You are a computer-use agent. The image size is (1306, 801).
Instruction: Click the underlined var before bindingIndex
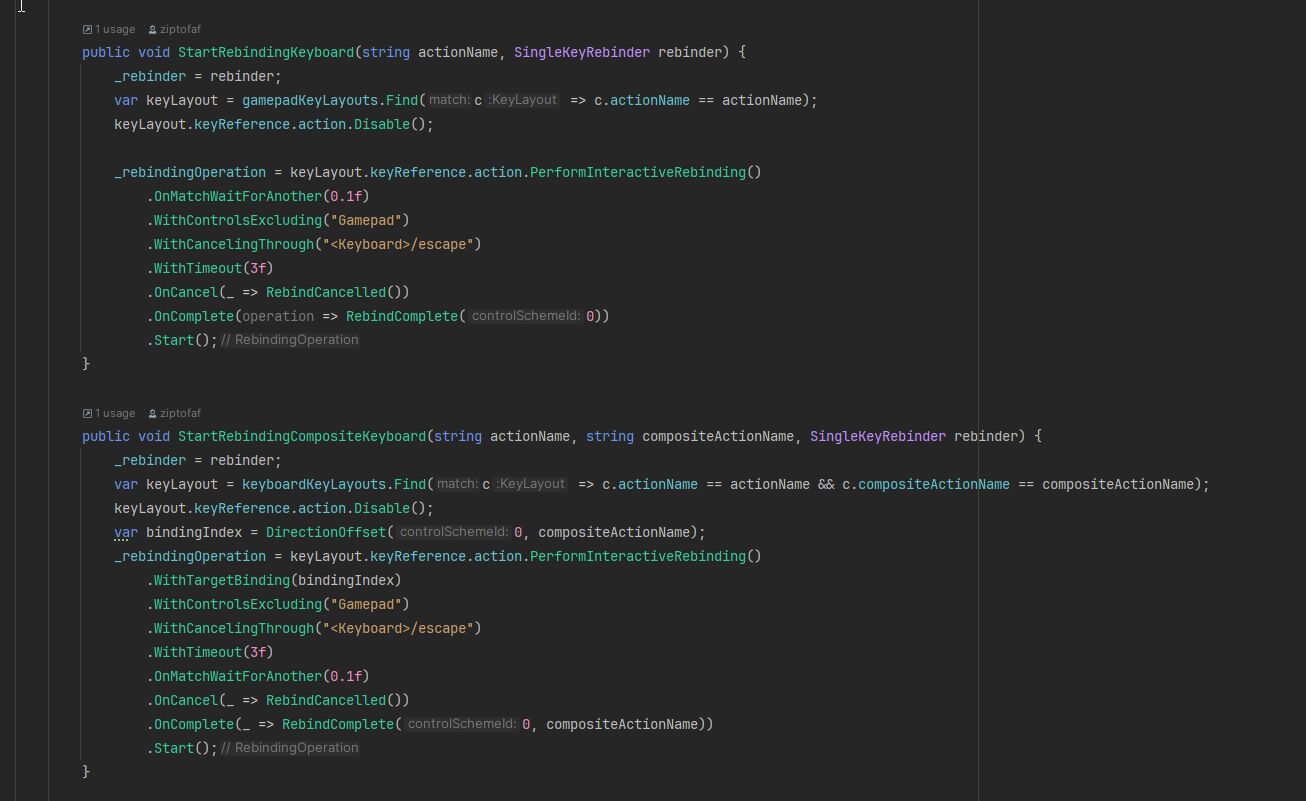tap(126, 532)
